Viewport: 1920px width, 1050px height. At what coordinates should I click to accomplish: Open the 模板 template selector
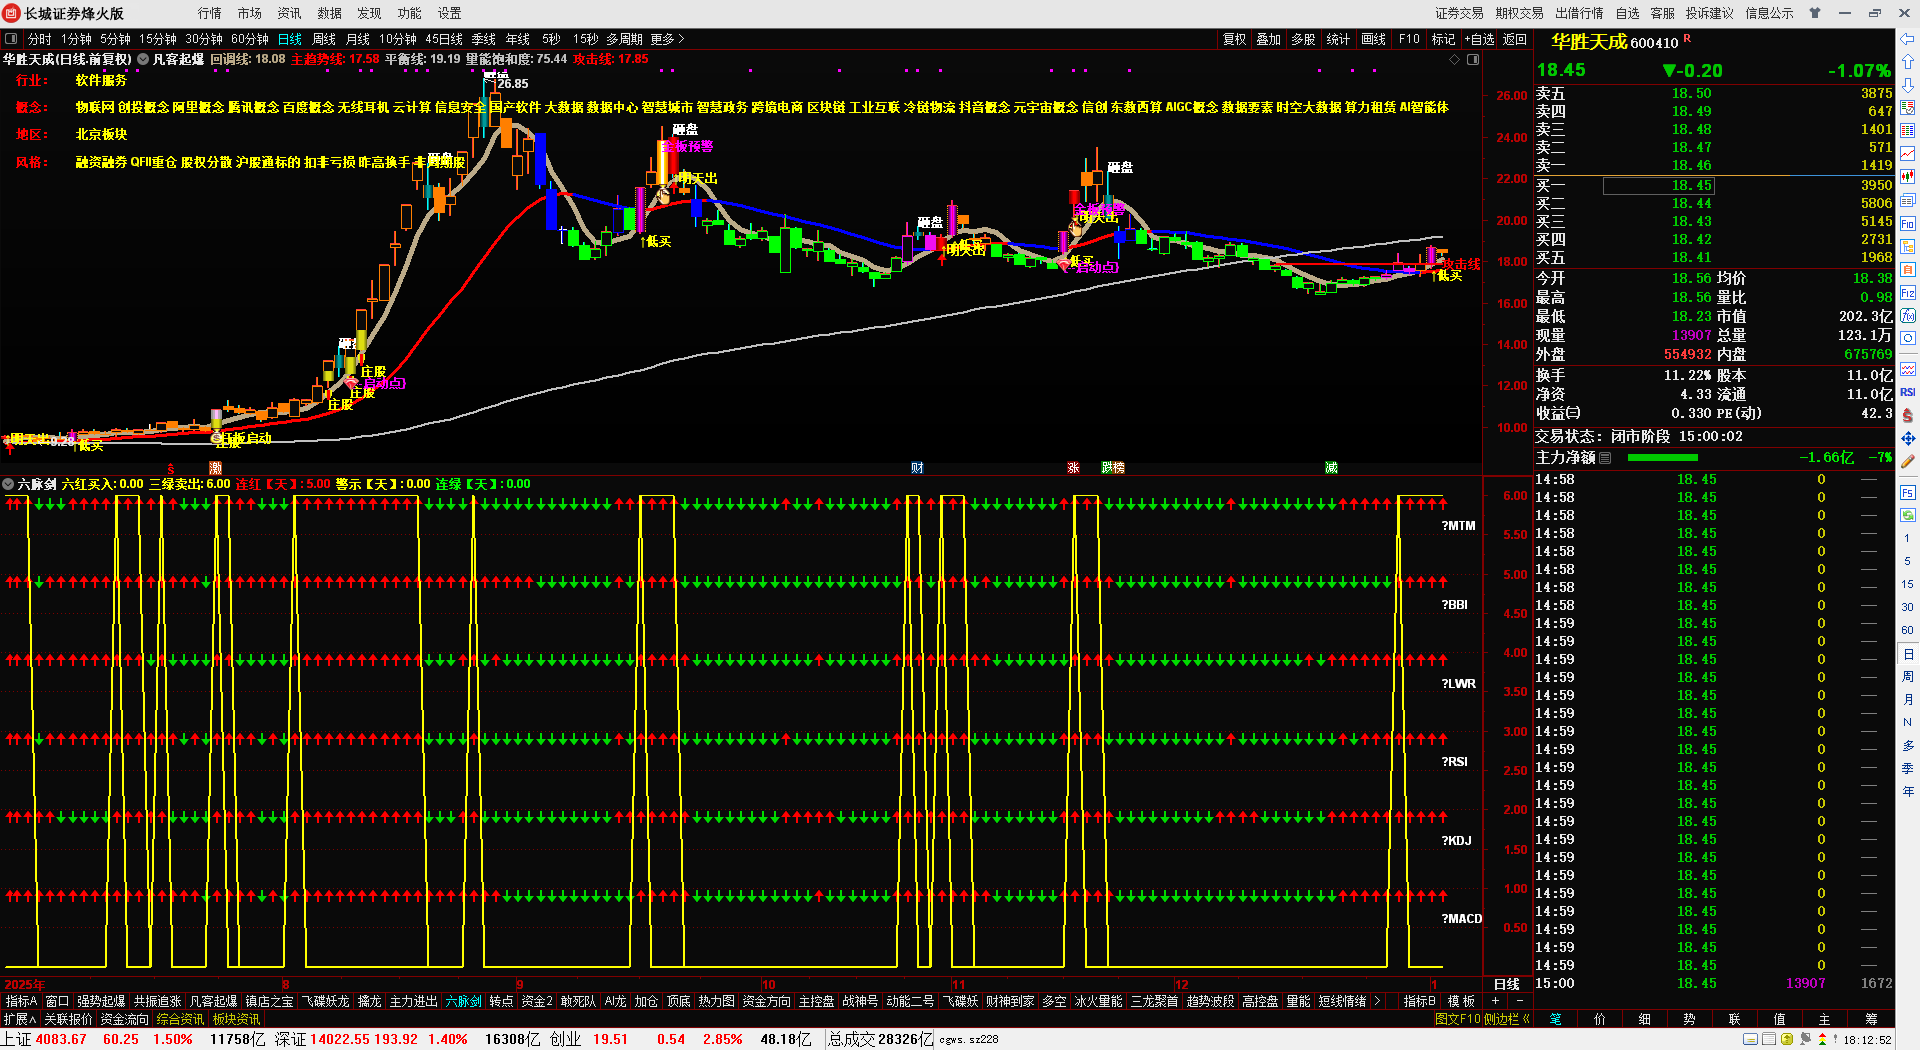[x=1461, y=1001]
